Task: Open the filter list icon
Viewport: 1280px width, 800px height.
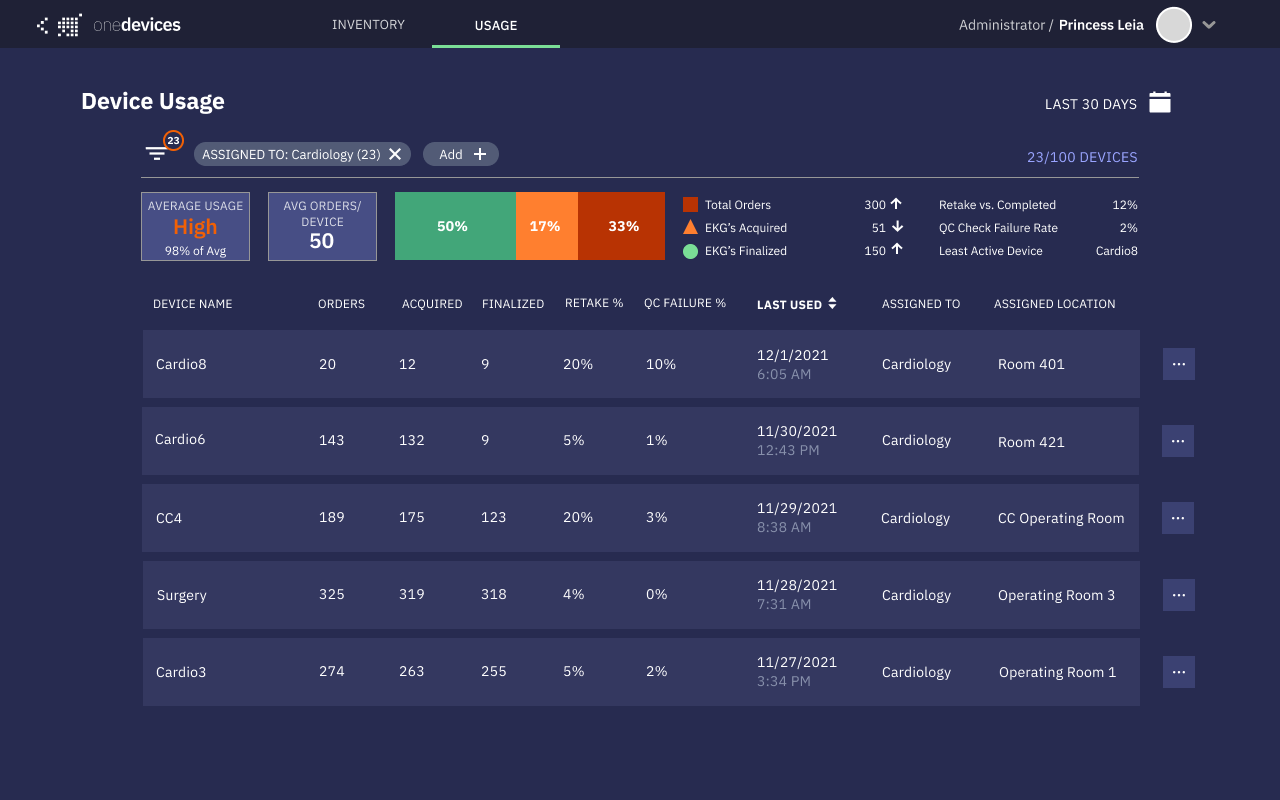Action: point(156,153)
